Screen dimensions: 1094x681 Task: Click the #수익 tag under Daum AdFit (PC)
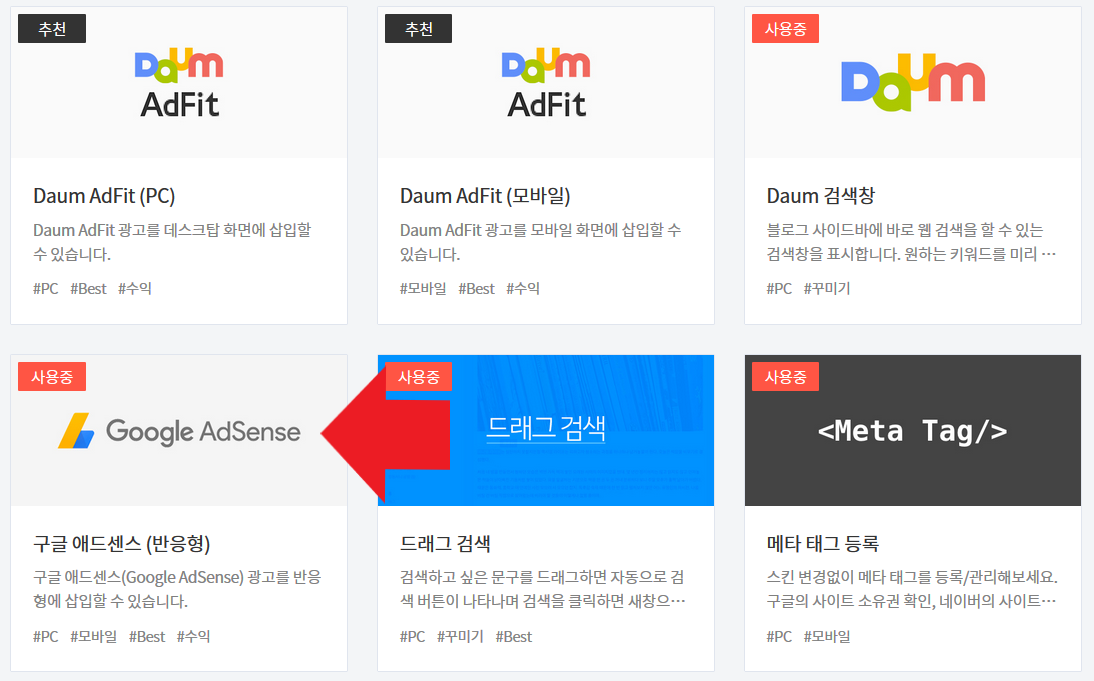pos(135,288)
